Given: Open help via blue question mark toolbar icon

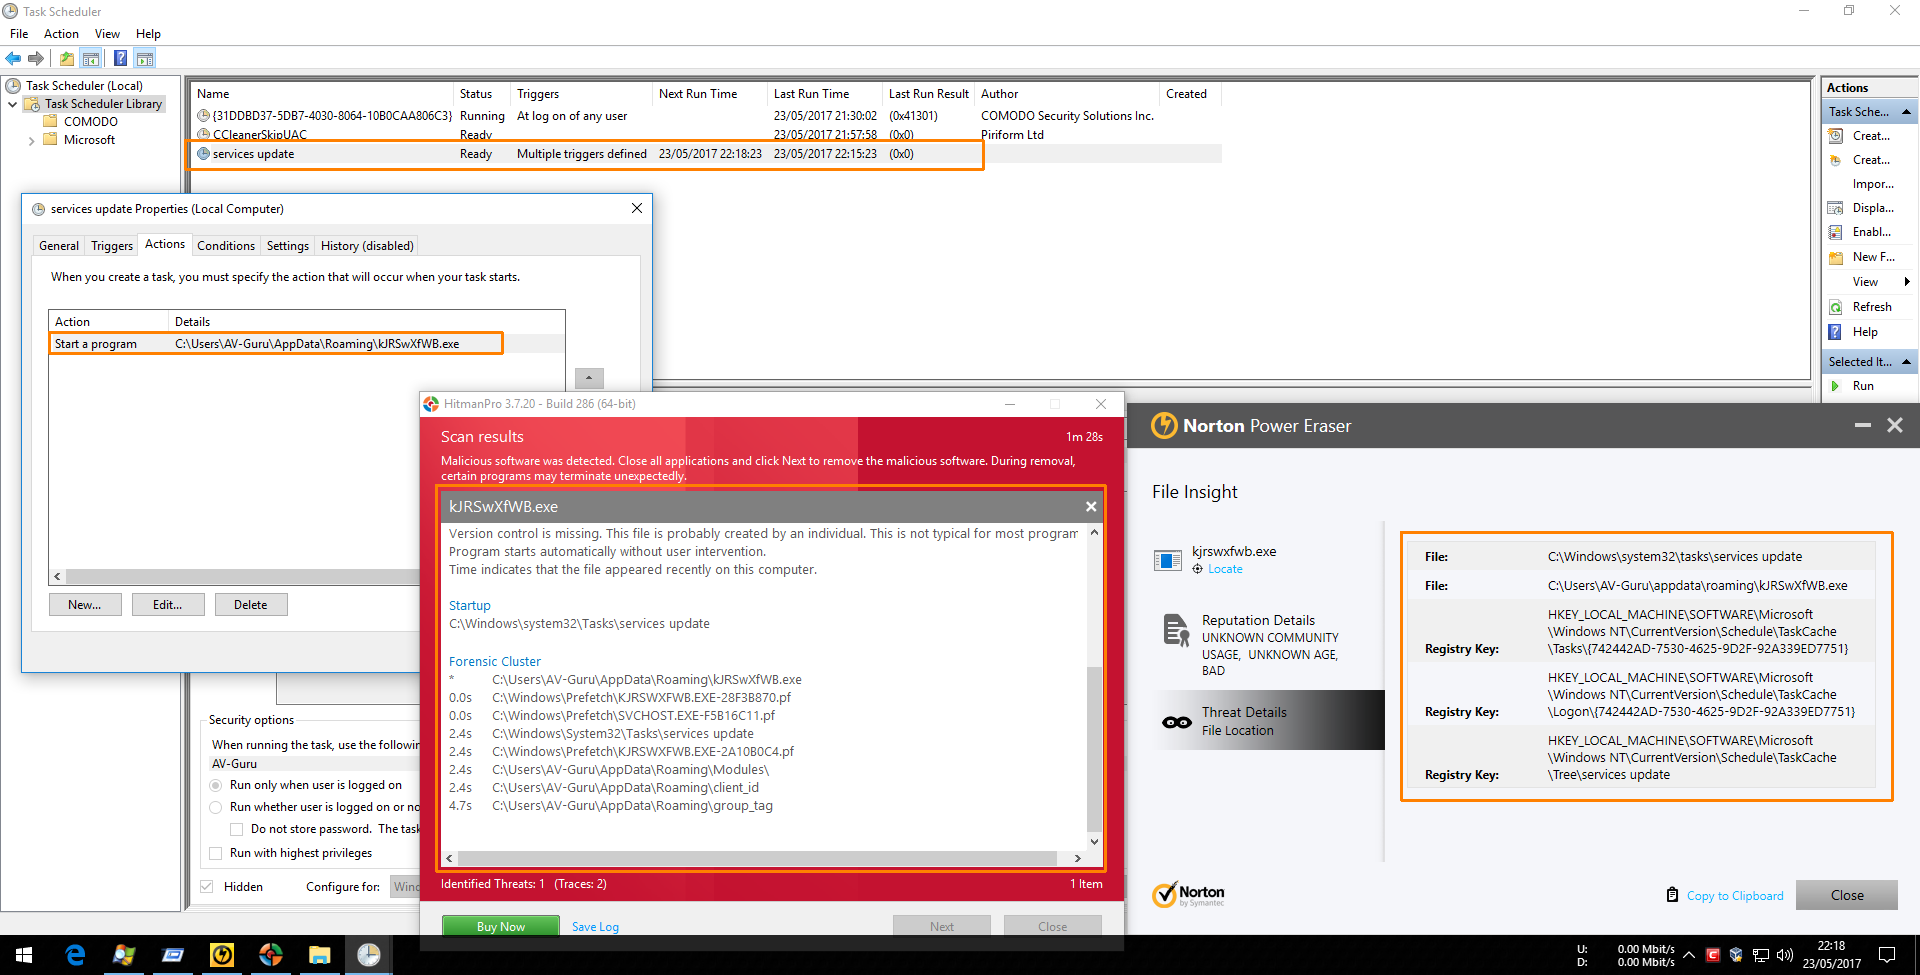Looking at the screenshot, I should [120, 58].
